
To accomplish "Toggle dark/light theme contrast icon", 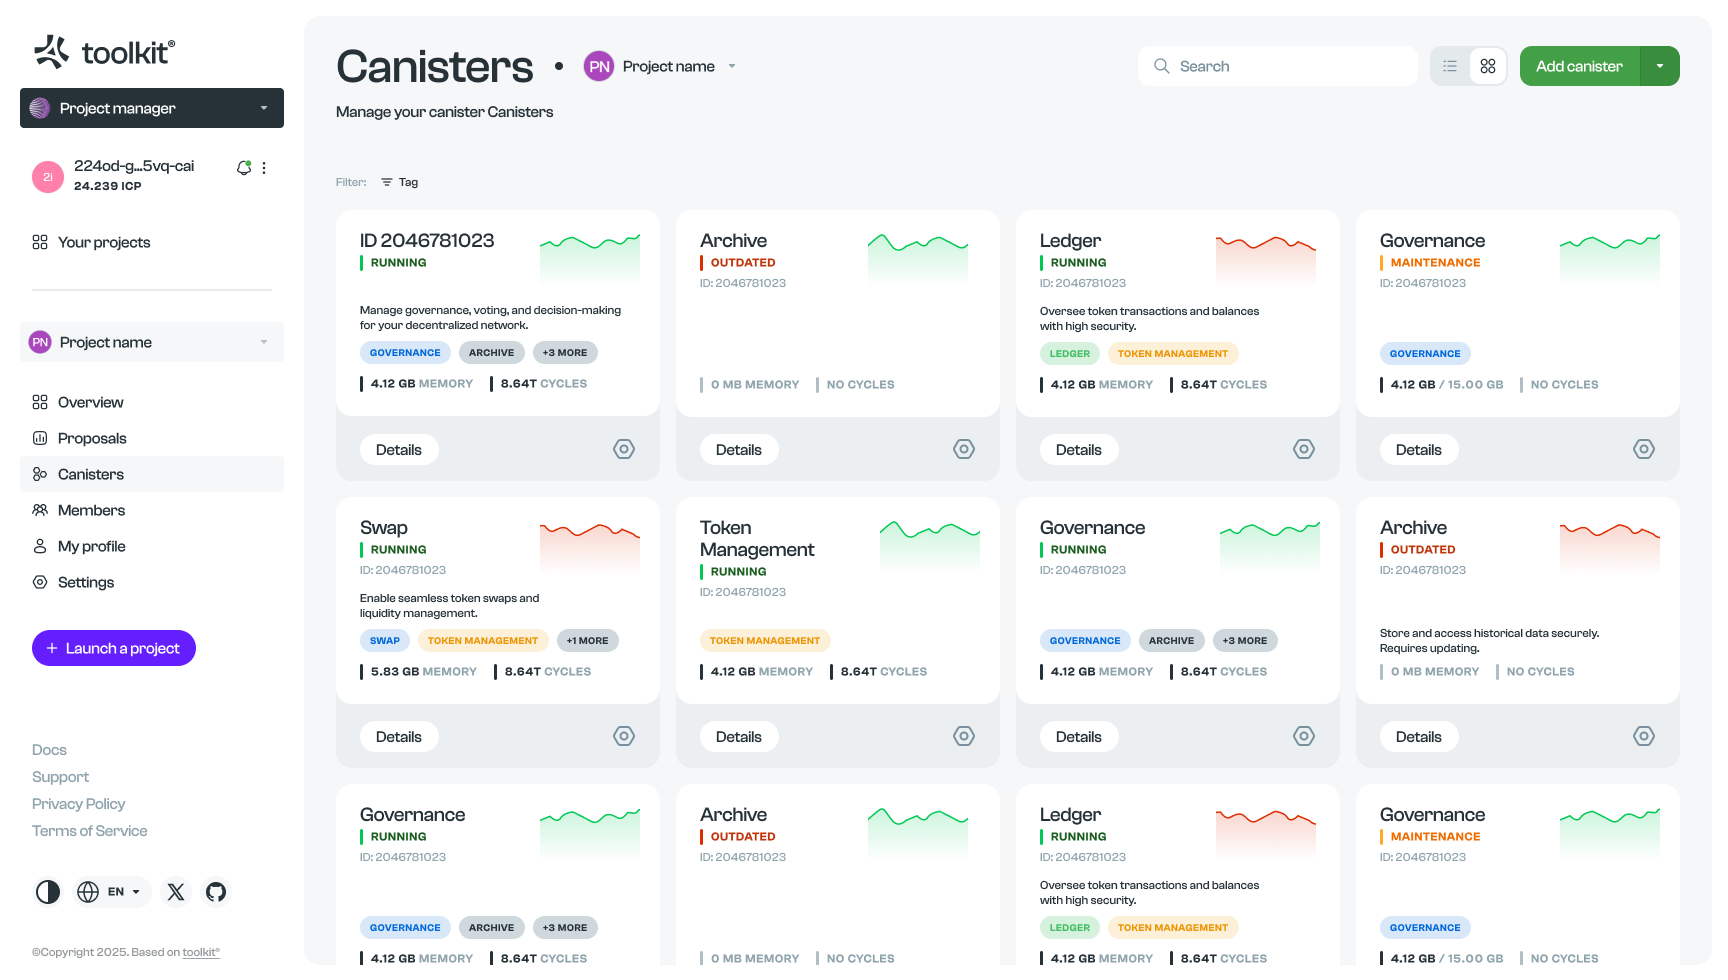I will tap(48, 892).
